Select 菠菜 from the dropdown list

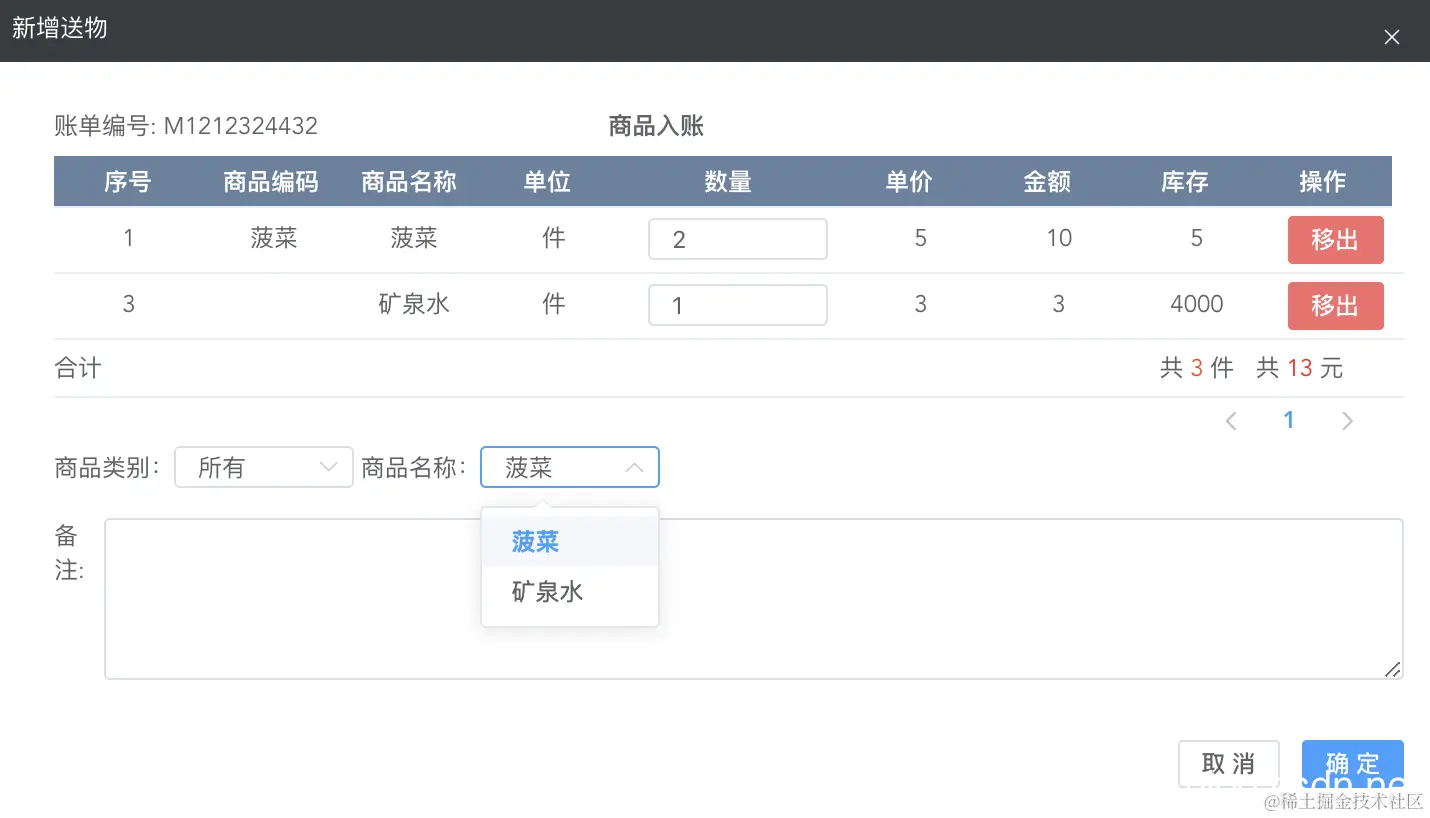tap(534, 541)
